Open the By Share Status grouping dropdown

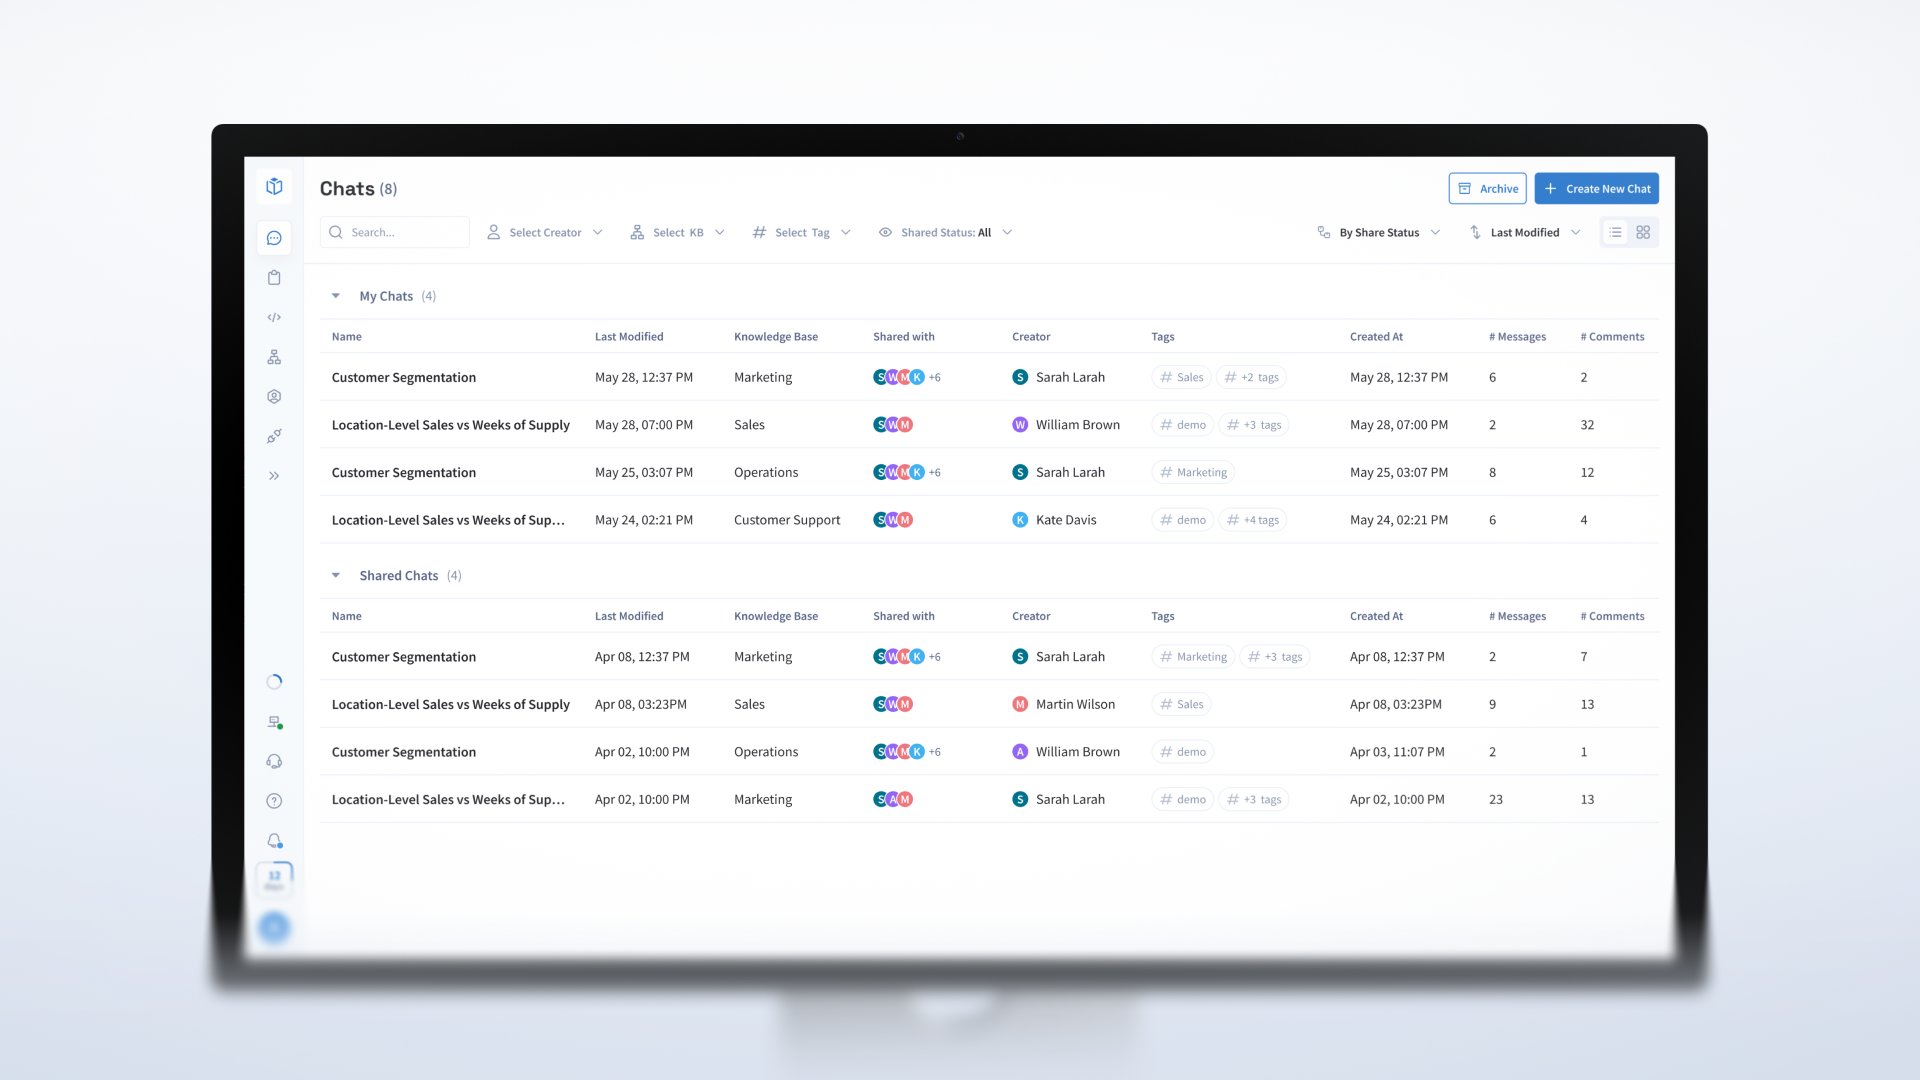(x=1378, y=232)
